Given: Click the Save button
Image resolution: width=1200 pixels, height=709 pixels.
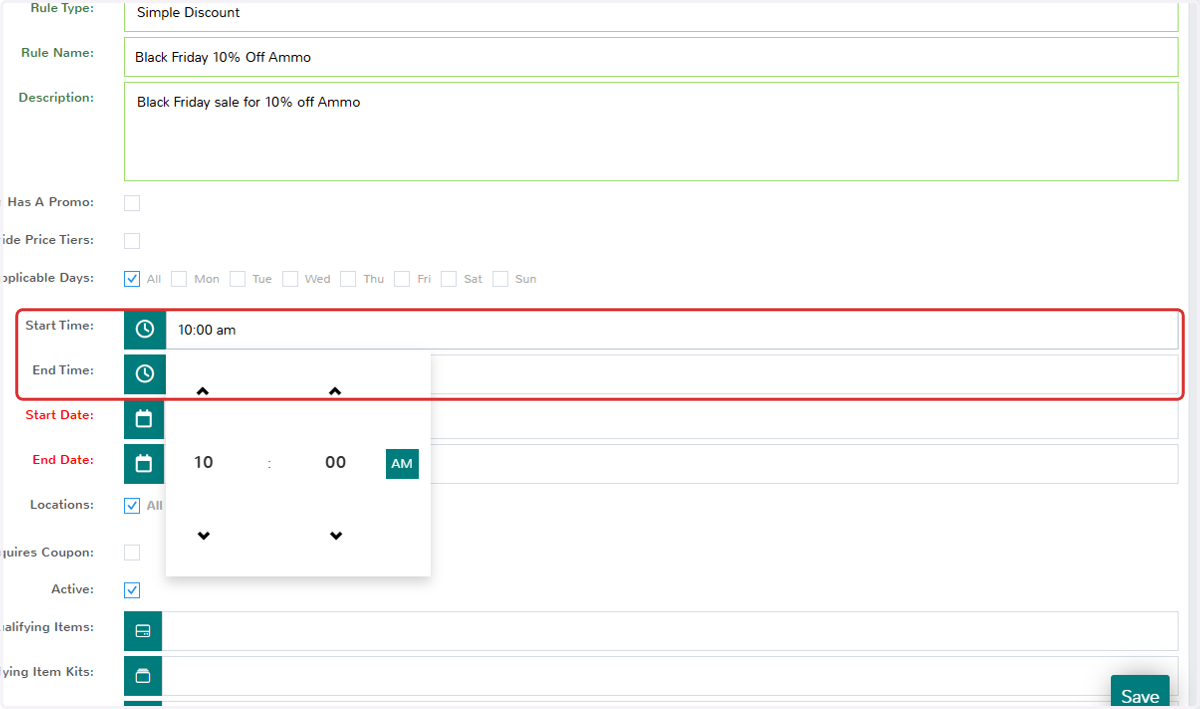Looking at the screenshot, I should point(1140,693).
